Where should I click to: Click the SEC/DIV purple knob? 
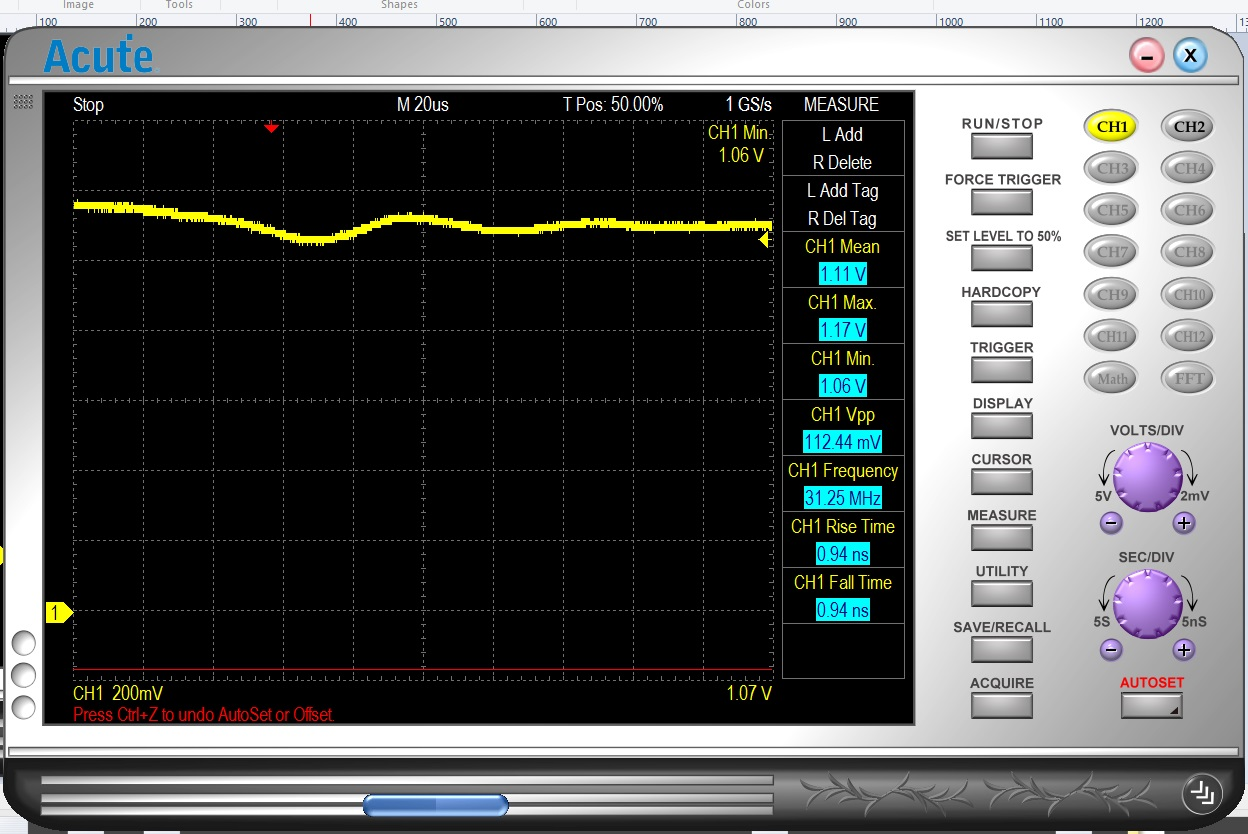click(1147, 603)
